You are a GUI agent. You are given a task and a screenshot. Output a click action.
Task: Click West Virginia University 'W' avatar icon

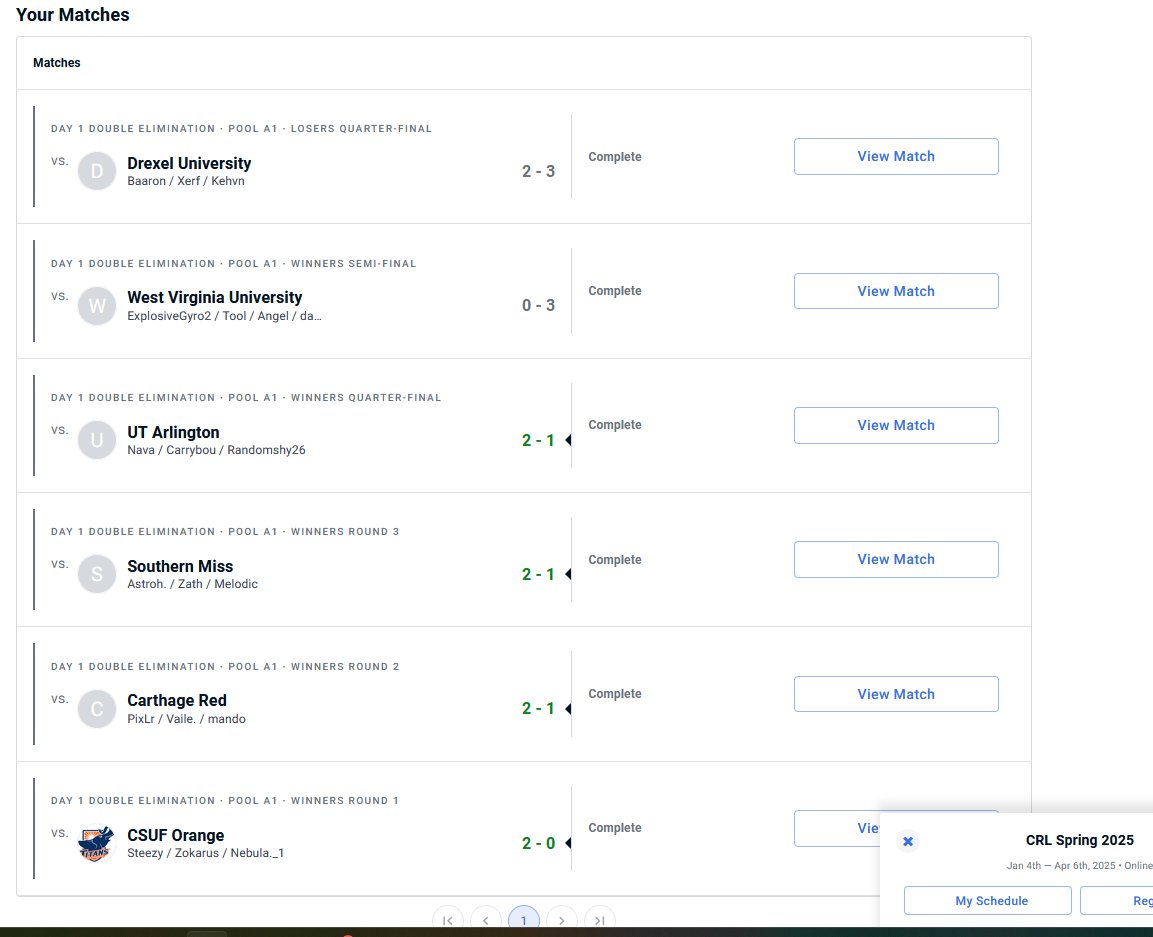(x=97, y=306)
